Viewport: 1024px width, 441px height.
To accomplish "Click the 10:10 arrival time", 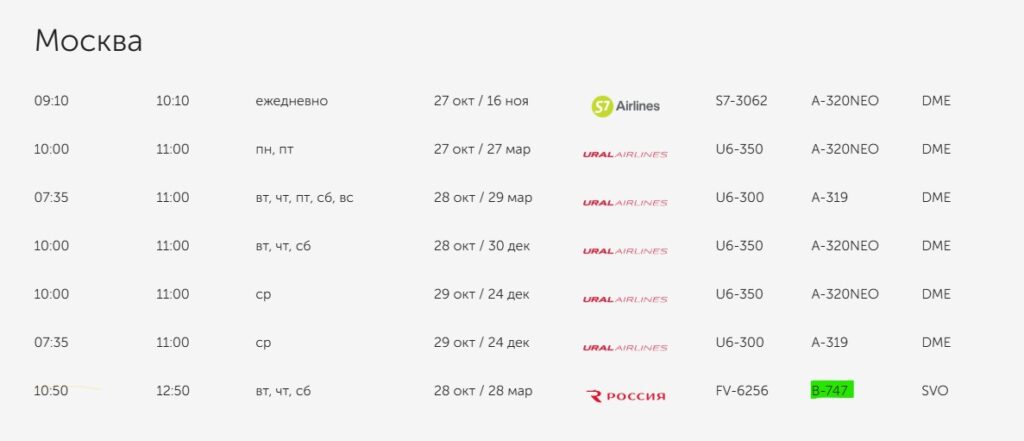I will click(x=172, y=101).
